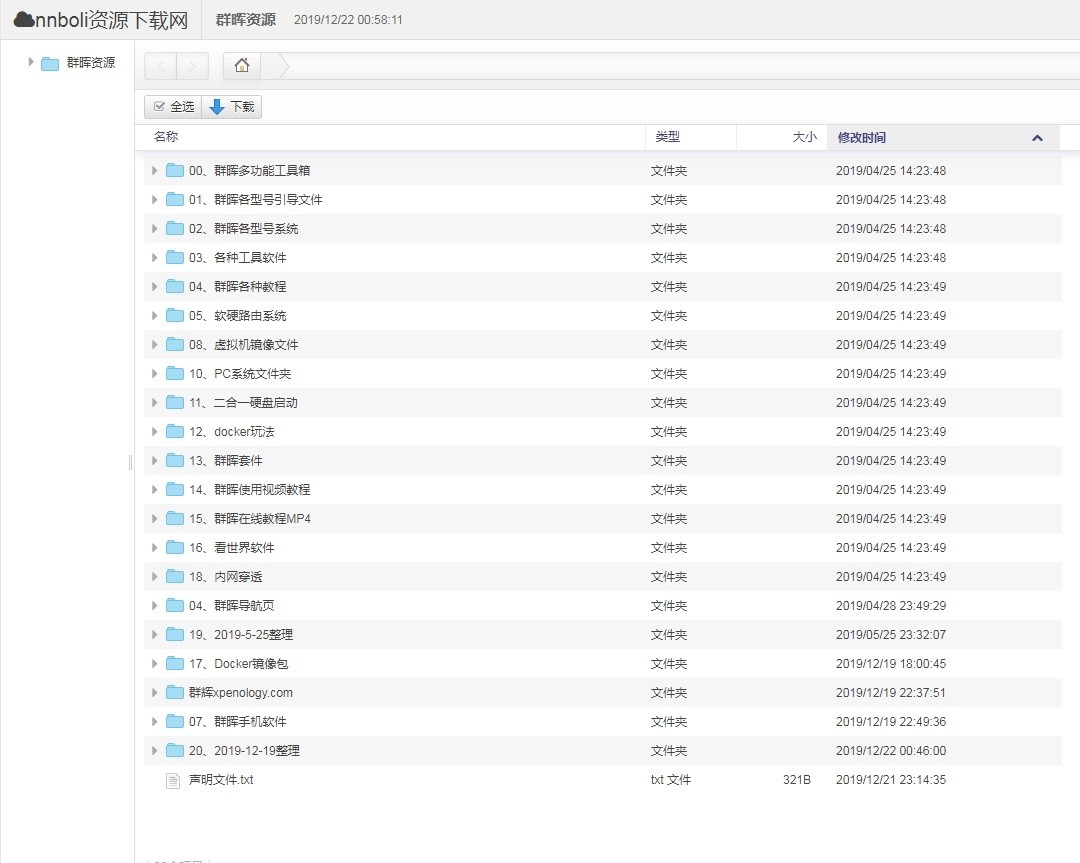1080x863 pixels.
Task: Open folder name 19、2019-5-25整理
Action: pyautogui.click(x=240, y=634)
